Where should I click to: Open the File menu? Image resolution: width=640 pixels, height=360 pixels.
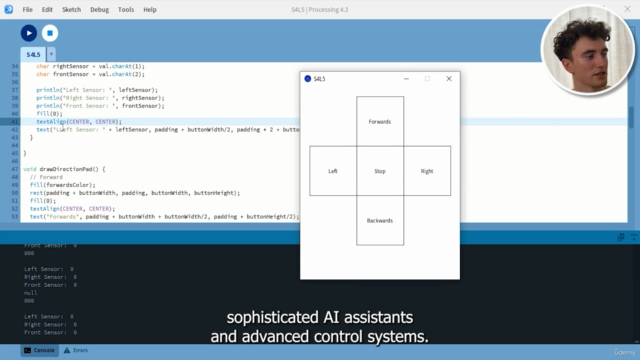pyautogui.click(x=27, y=9)
